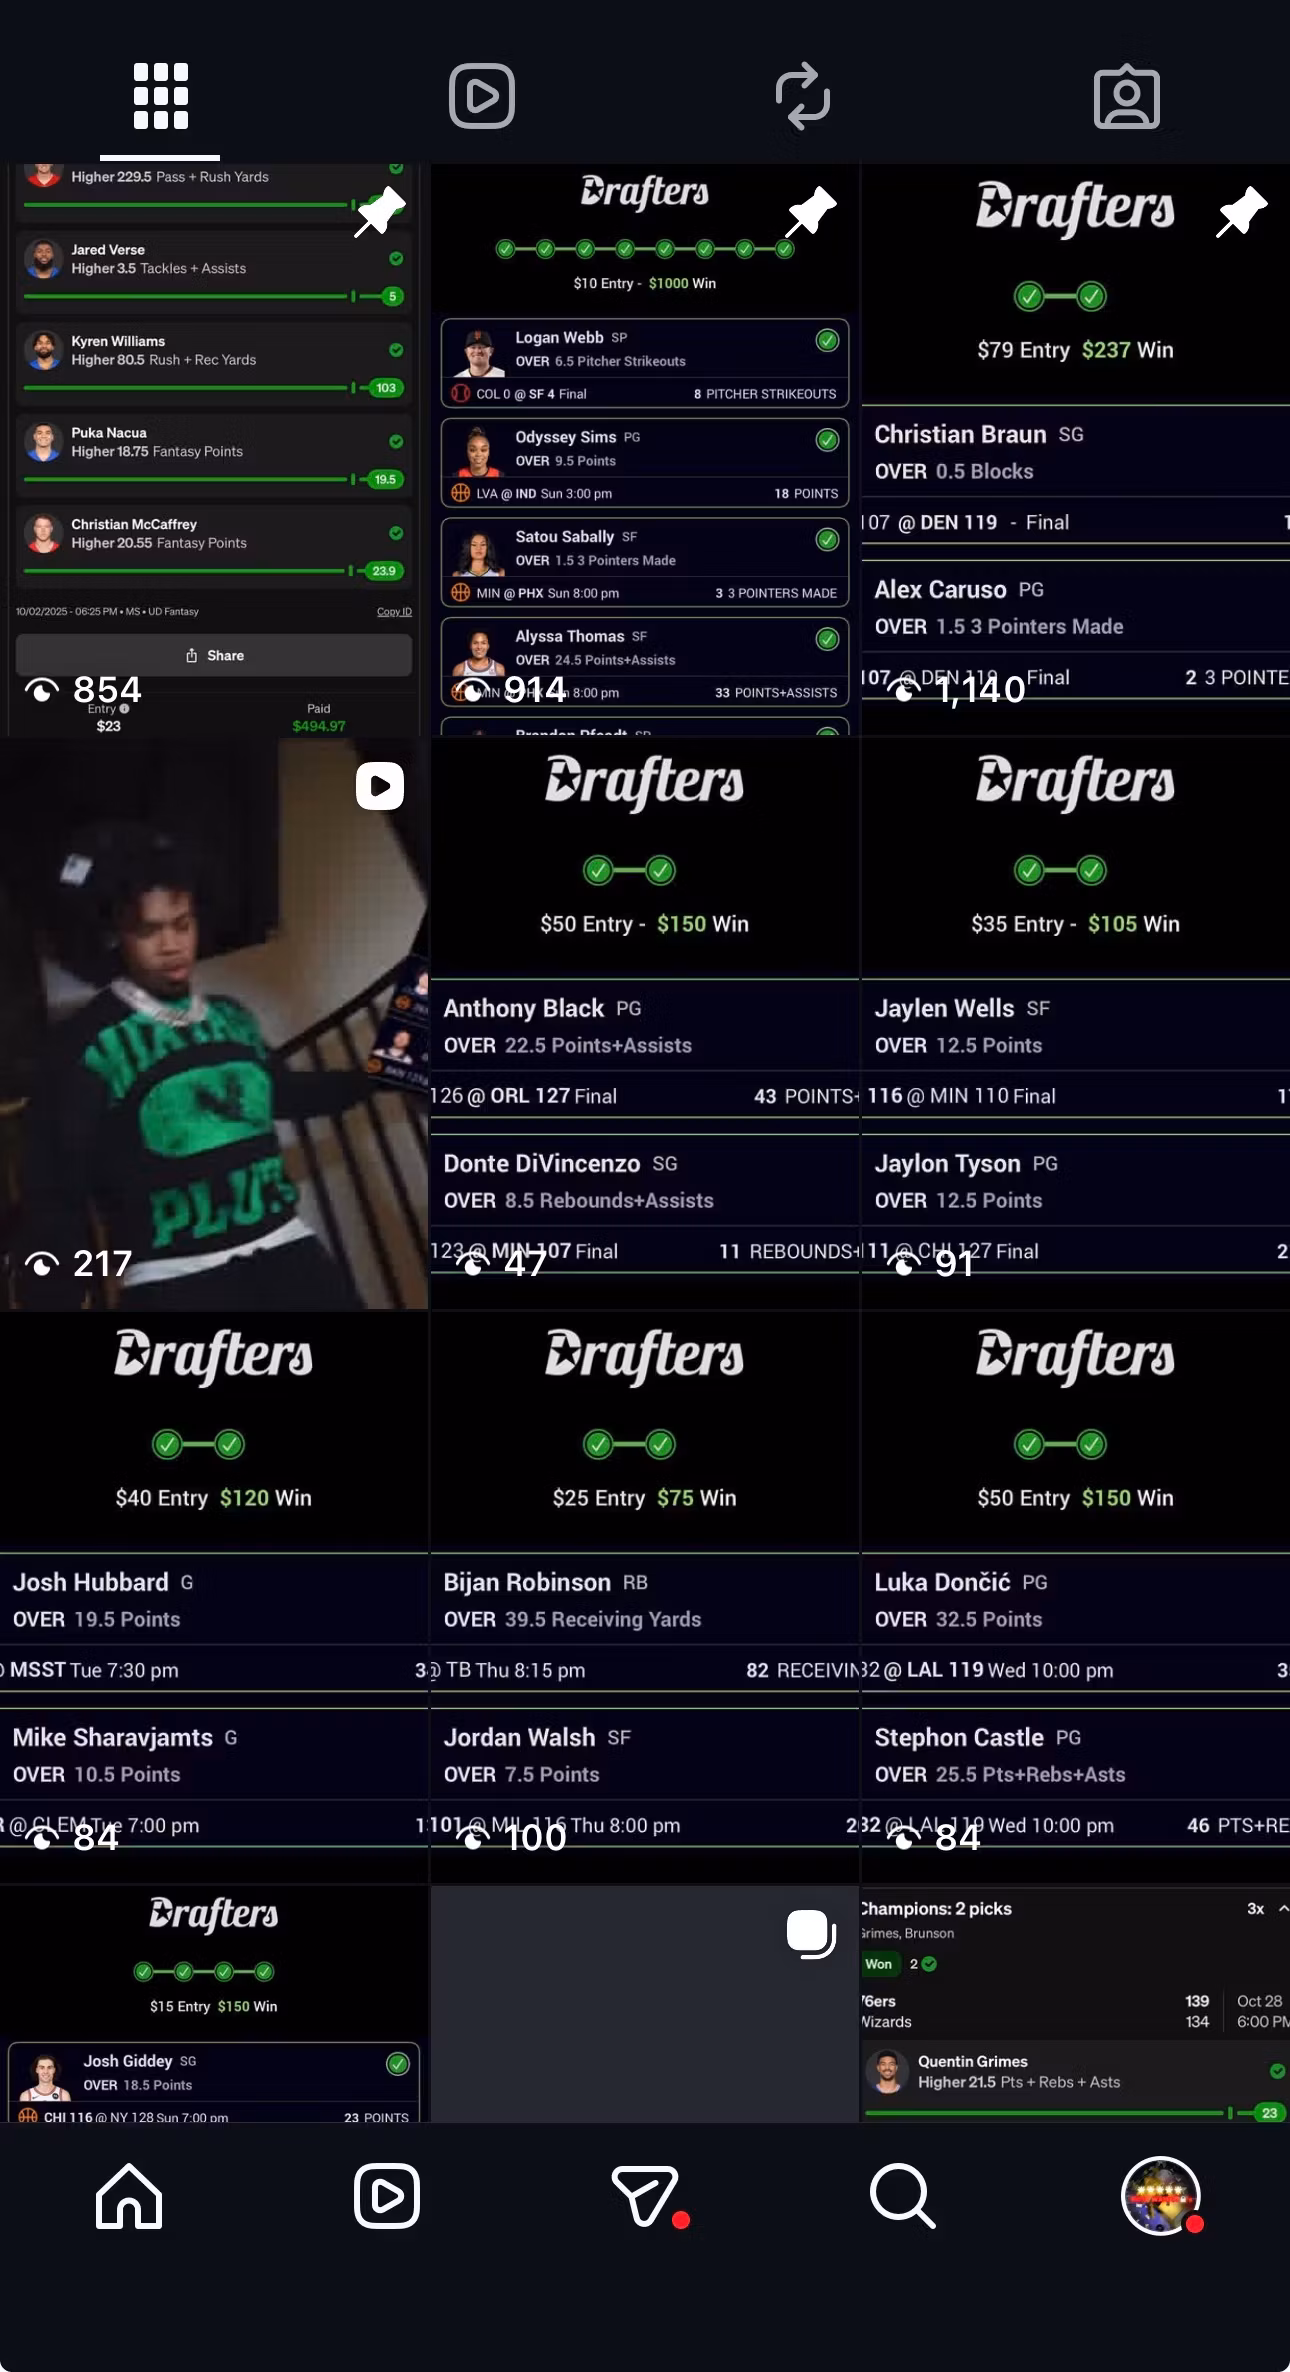Open the Reels tab on the profile

click(x=482, y=96)
